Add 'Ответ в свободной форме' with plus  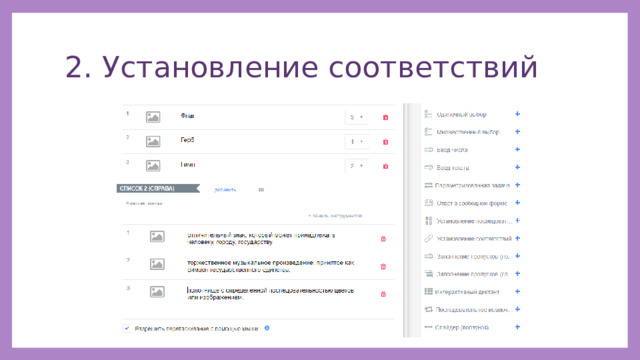(x=518, y=203)
